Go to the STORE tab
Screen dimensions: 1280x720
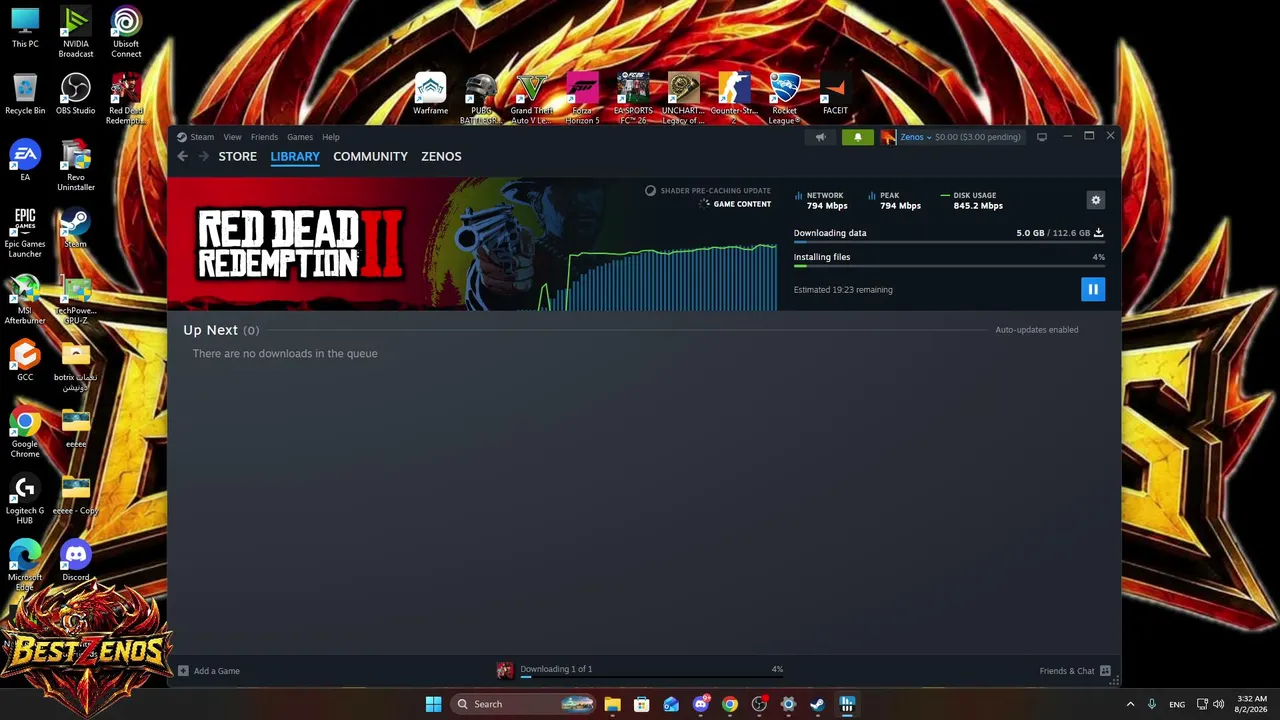238,156
